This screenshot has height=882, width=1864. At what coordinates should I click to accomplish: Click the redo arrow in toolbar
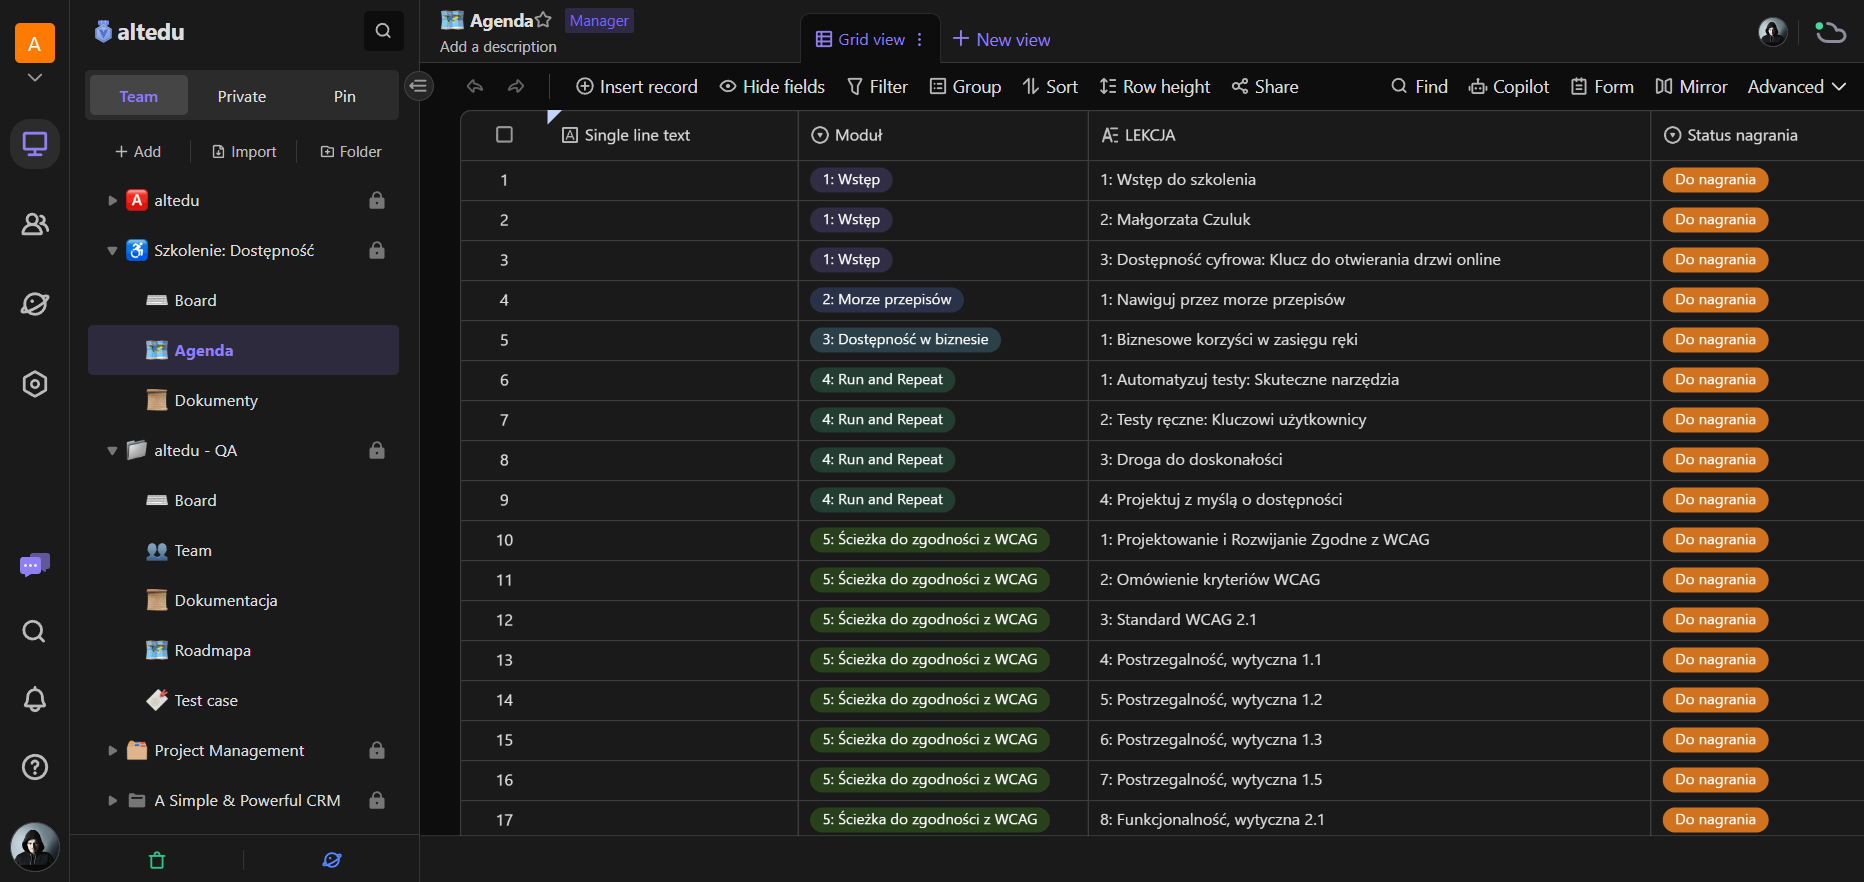tap(516, 87)
